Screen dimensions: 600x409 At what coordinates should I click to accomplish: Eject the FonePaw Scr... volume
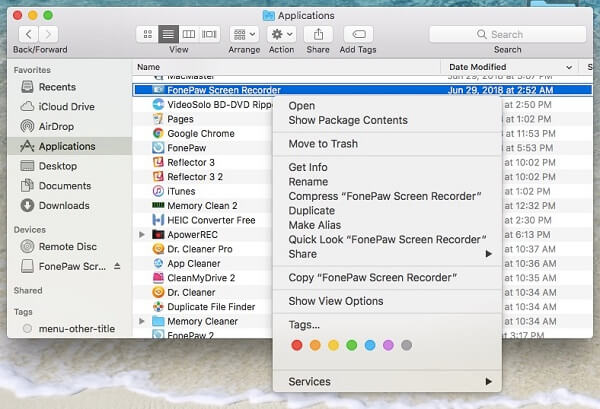coord(117,266)
